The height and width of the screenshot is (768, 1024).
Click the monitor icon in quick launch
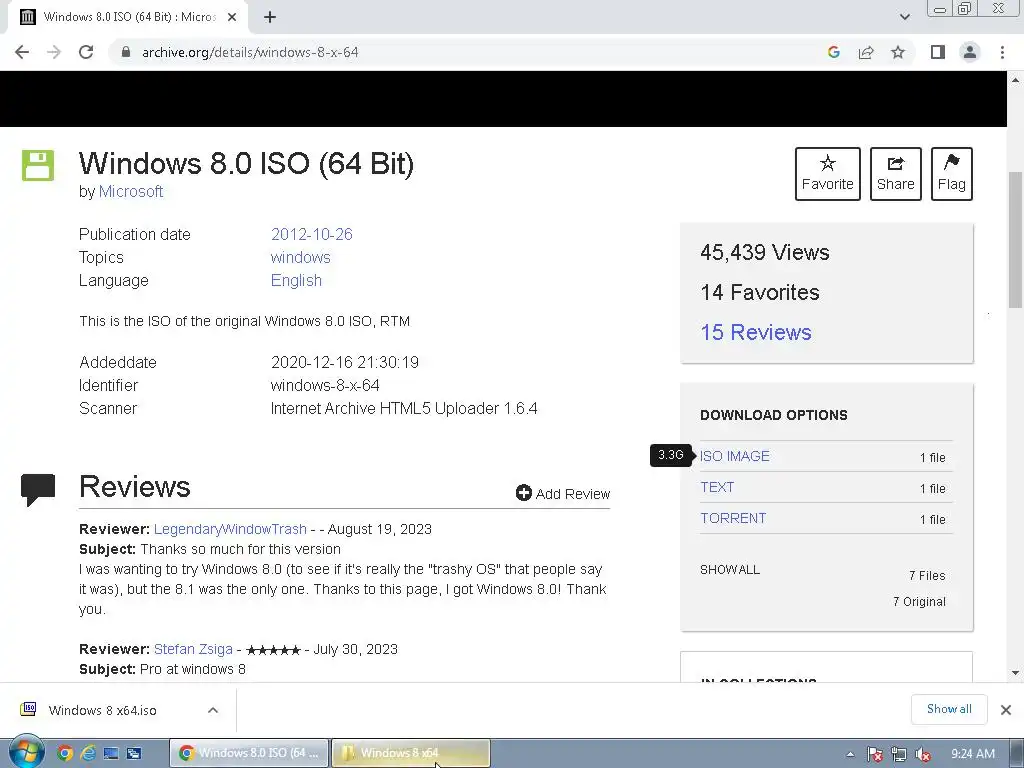(111, 754)
